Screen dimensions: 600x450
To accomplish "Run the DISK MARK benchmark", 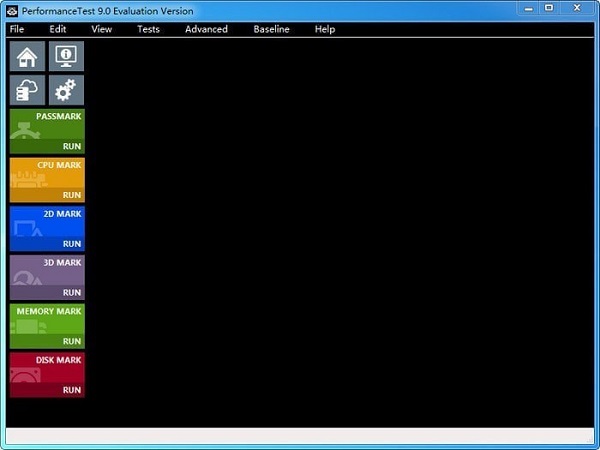I will [72, 390].
